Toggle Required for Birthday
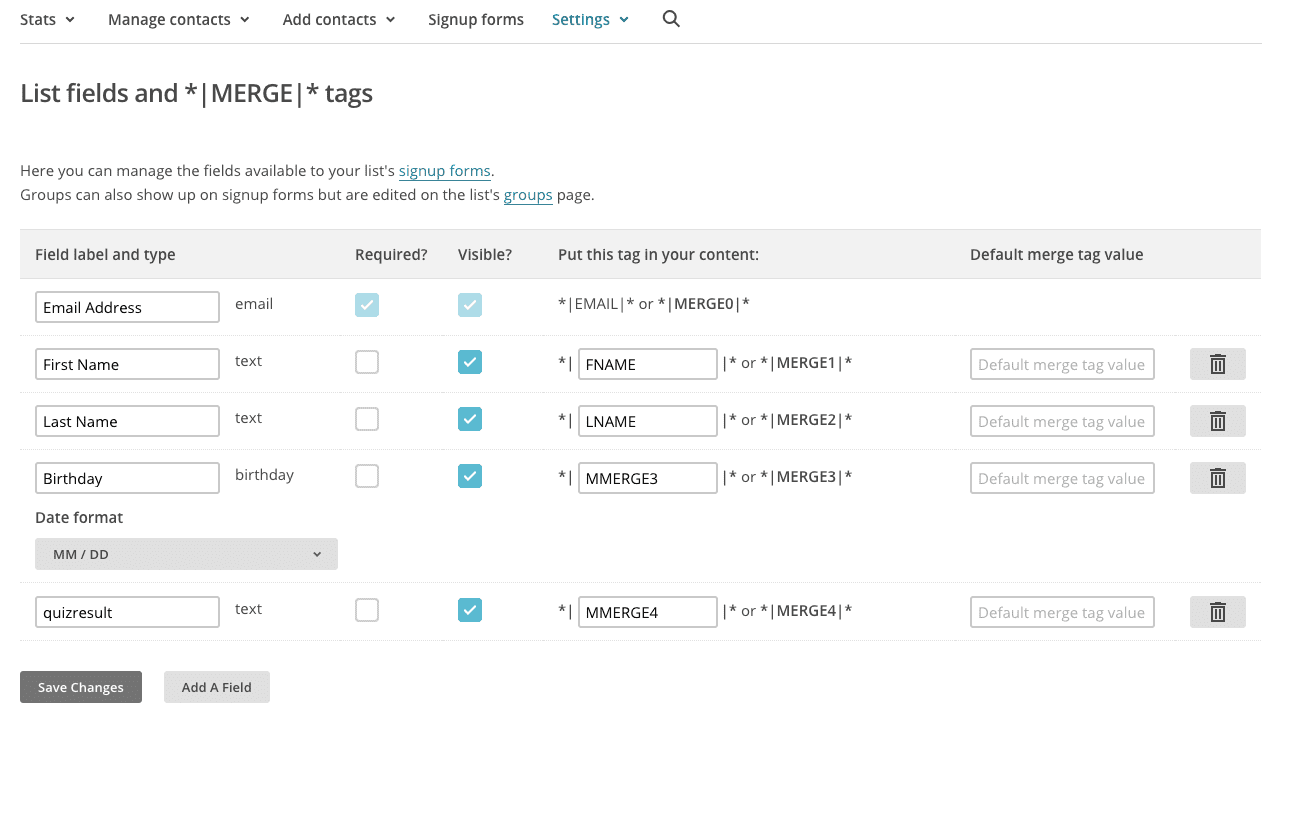This screenshot has height=818, width=1297. point(367,476)
